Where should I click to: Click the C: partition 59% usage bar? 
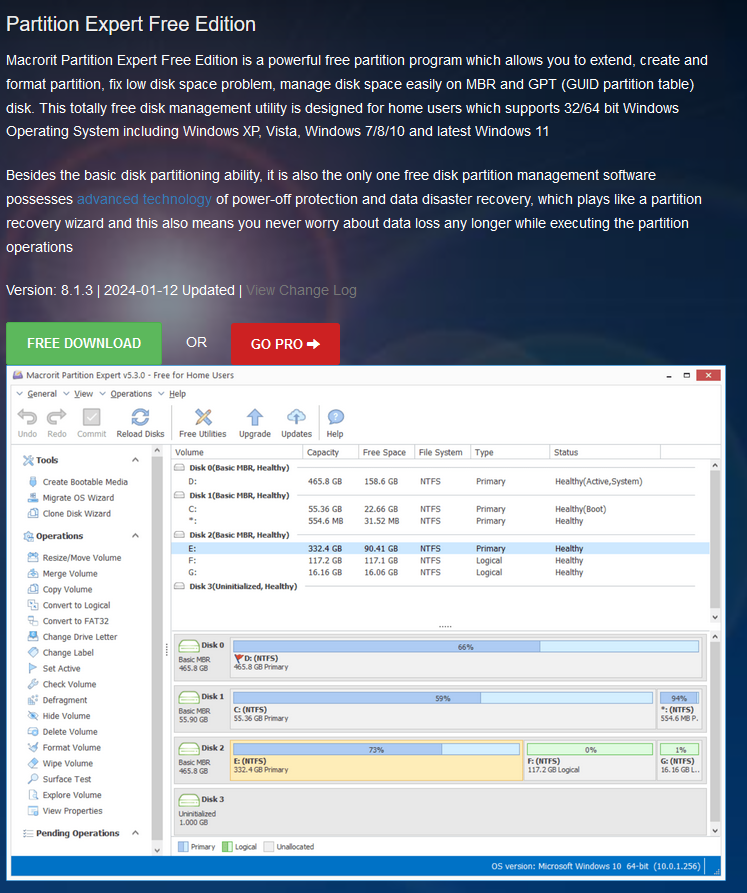tap(442, 698)
